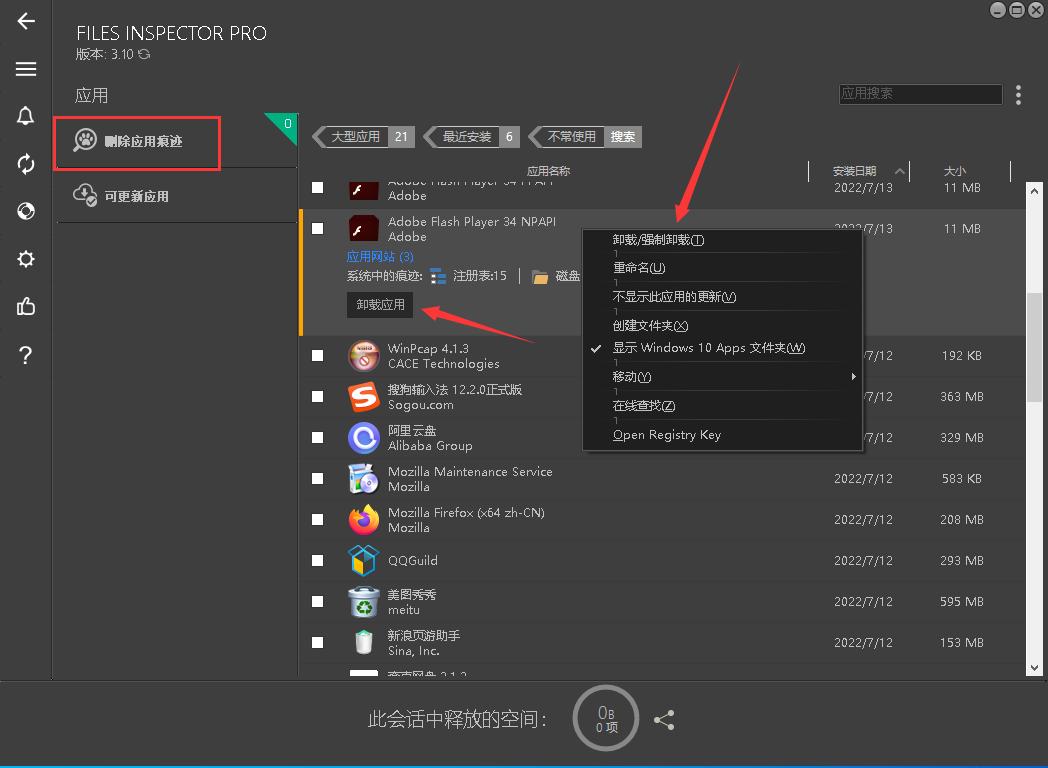Open the settings gear in the sidebar
The width and height of the screenshot is (1048, 768).
[x=25, y=259]
